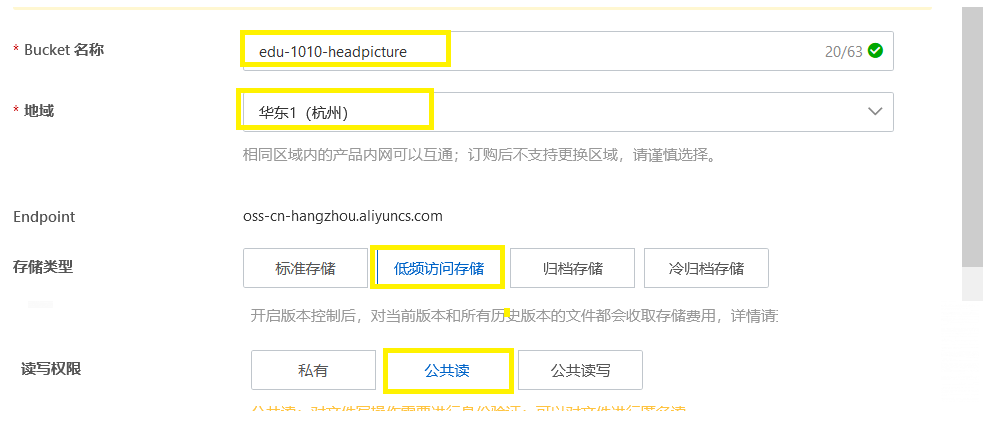
Task: Open the 地域 region dropdown
Action: pyautogui.click(x=567, y=113)
